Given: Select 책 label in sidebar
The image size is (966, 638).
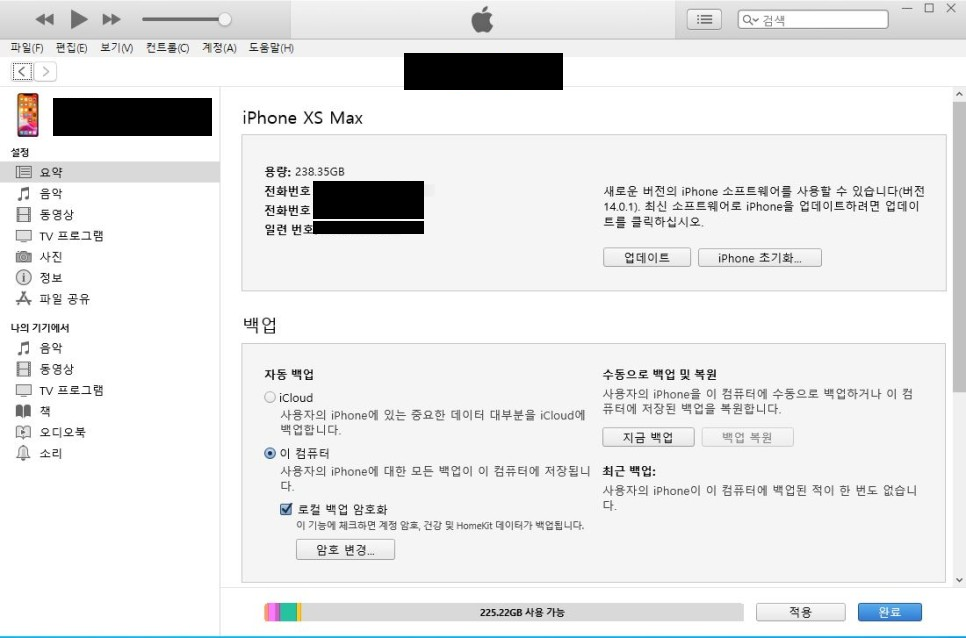Looking at the screenshot, I should (45, 411).
